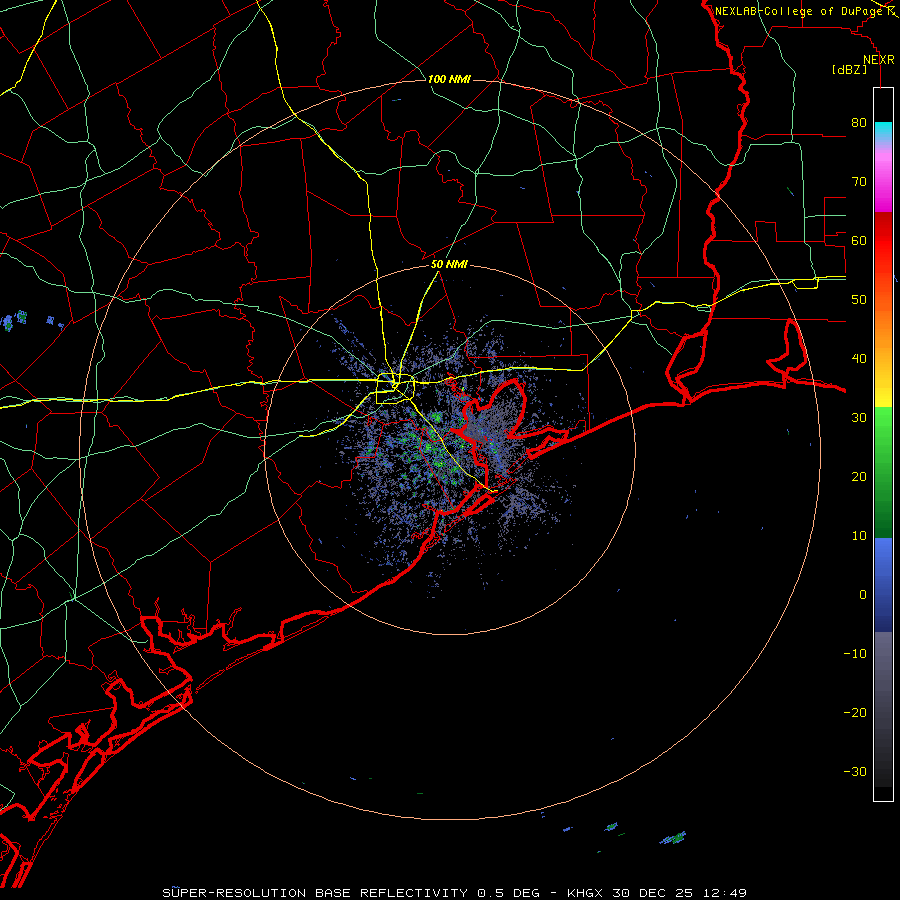This screenshot has height=900, width=900.
Task: Click the pink-magenta segment of the color bar
Action: point(883,178)
